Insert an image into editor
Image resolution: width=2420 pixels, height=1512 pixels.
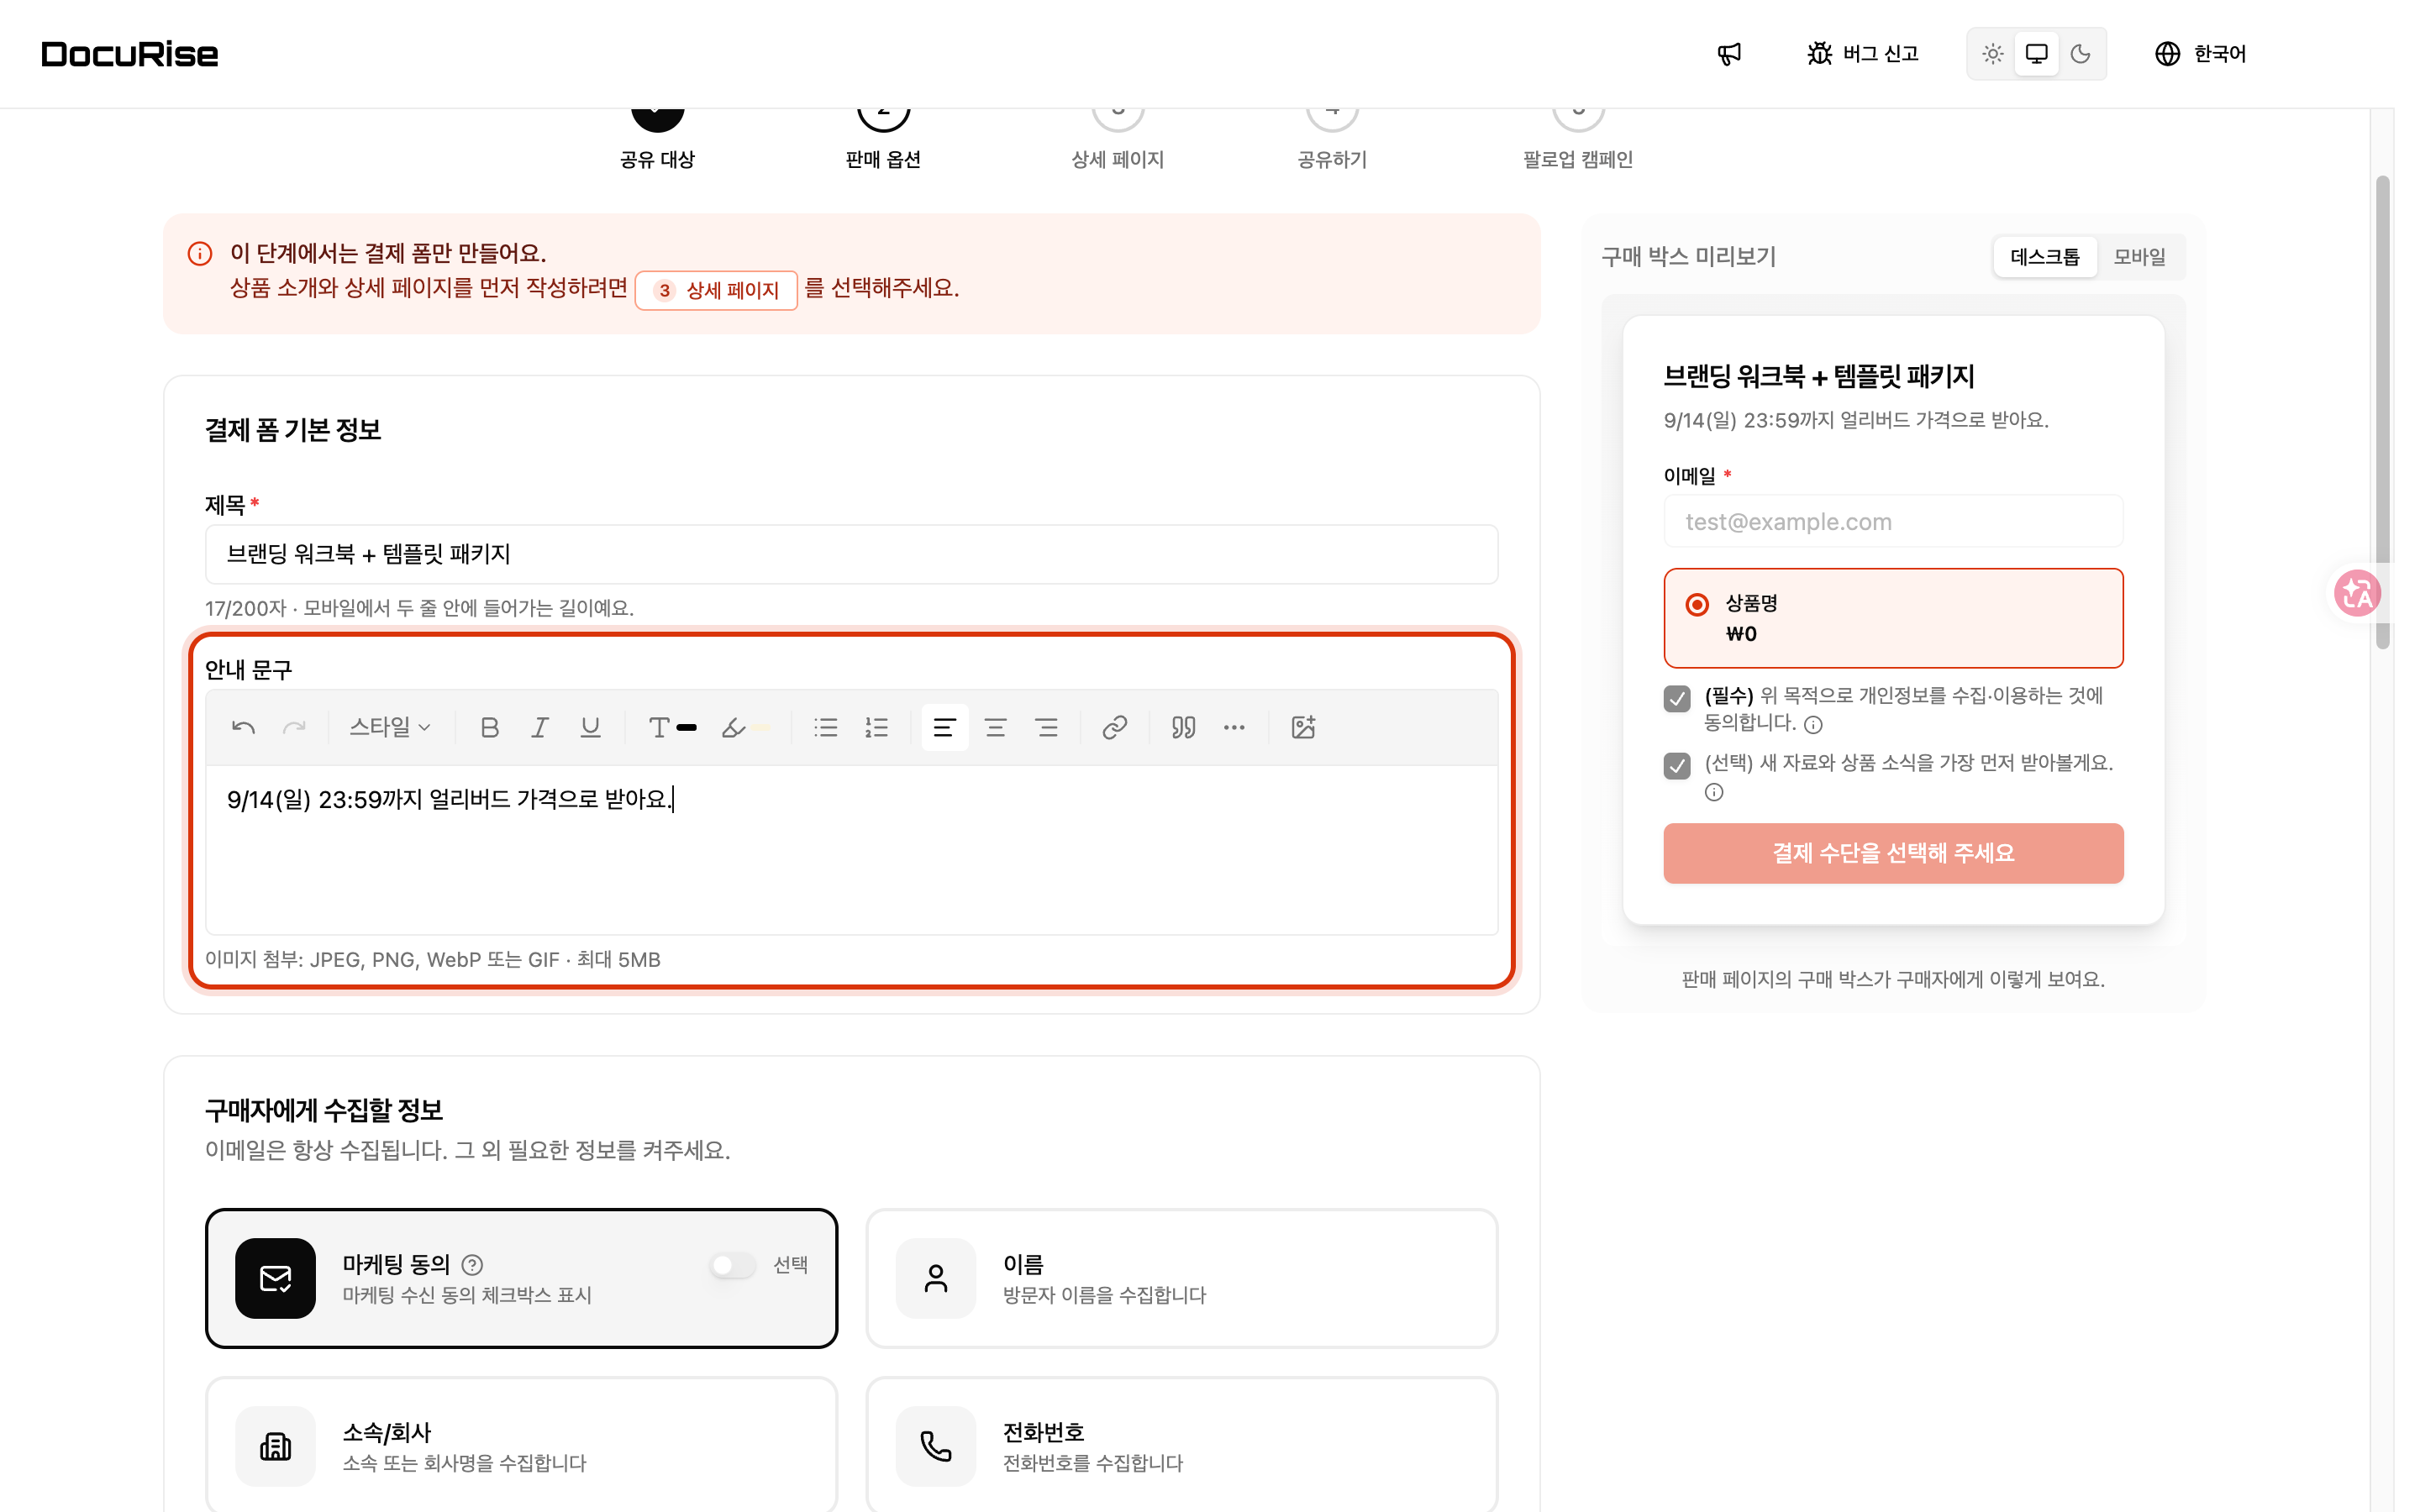1303,727
